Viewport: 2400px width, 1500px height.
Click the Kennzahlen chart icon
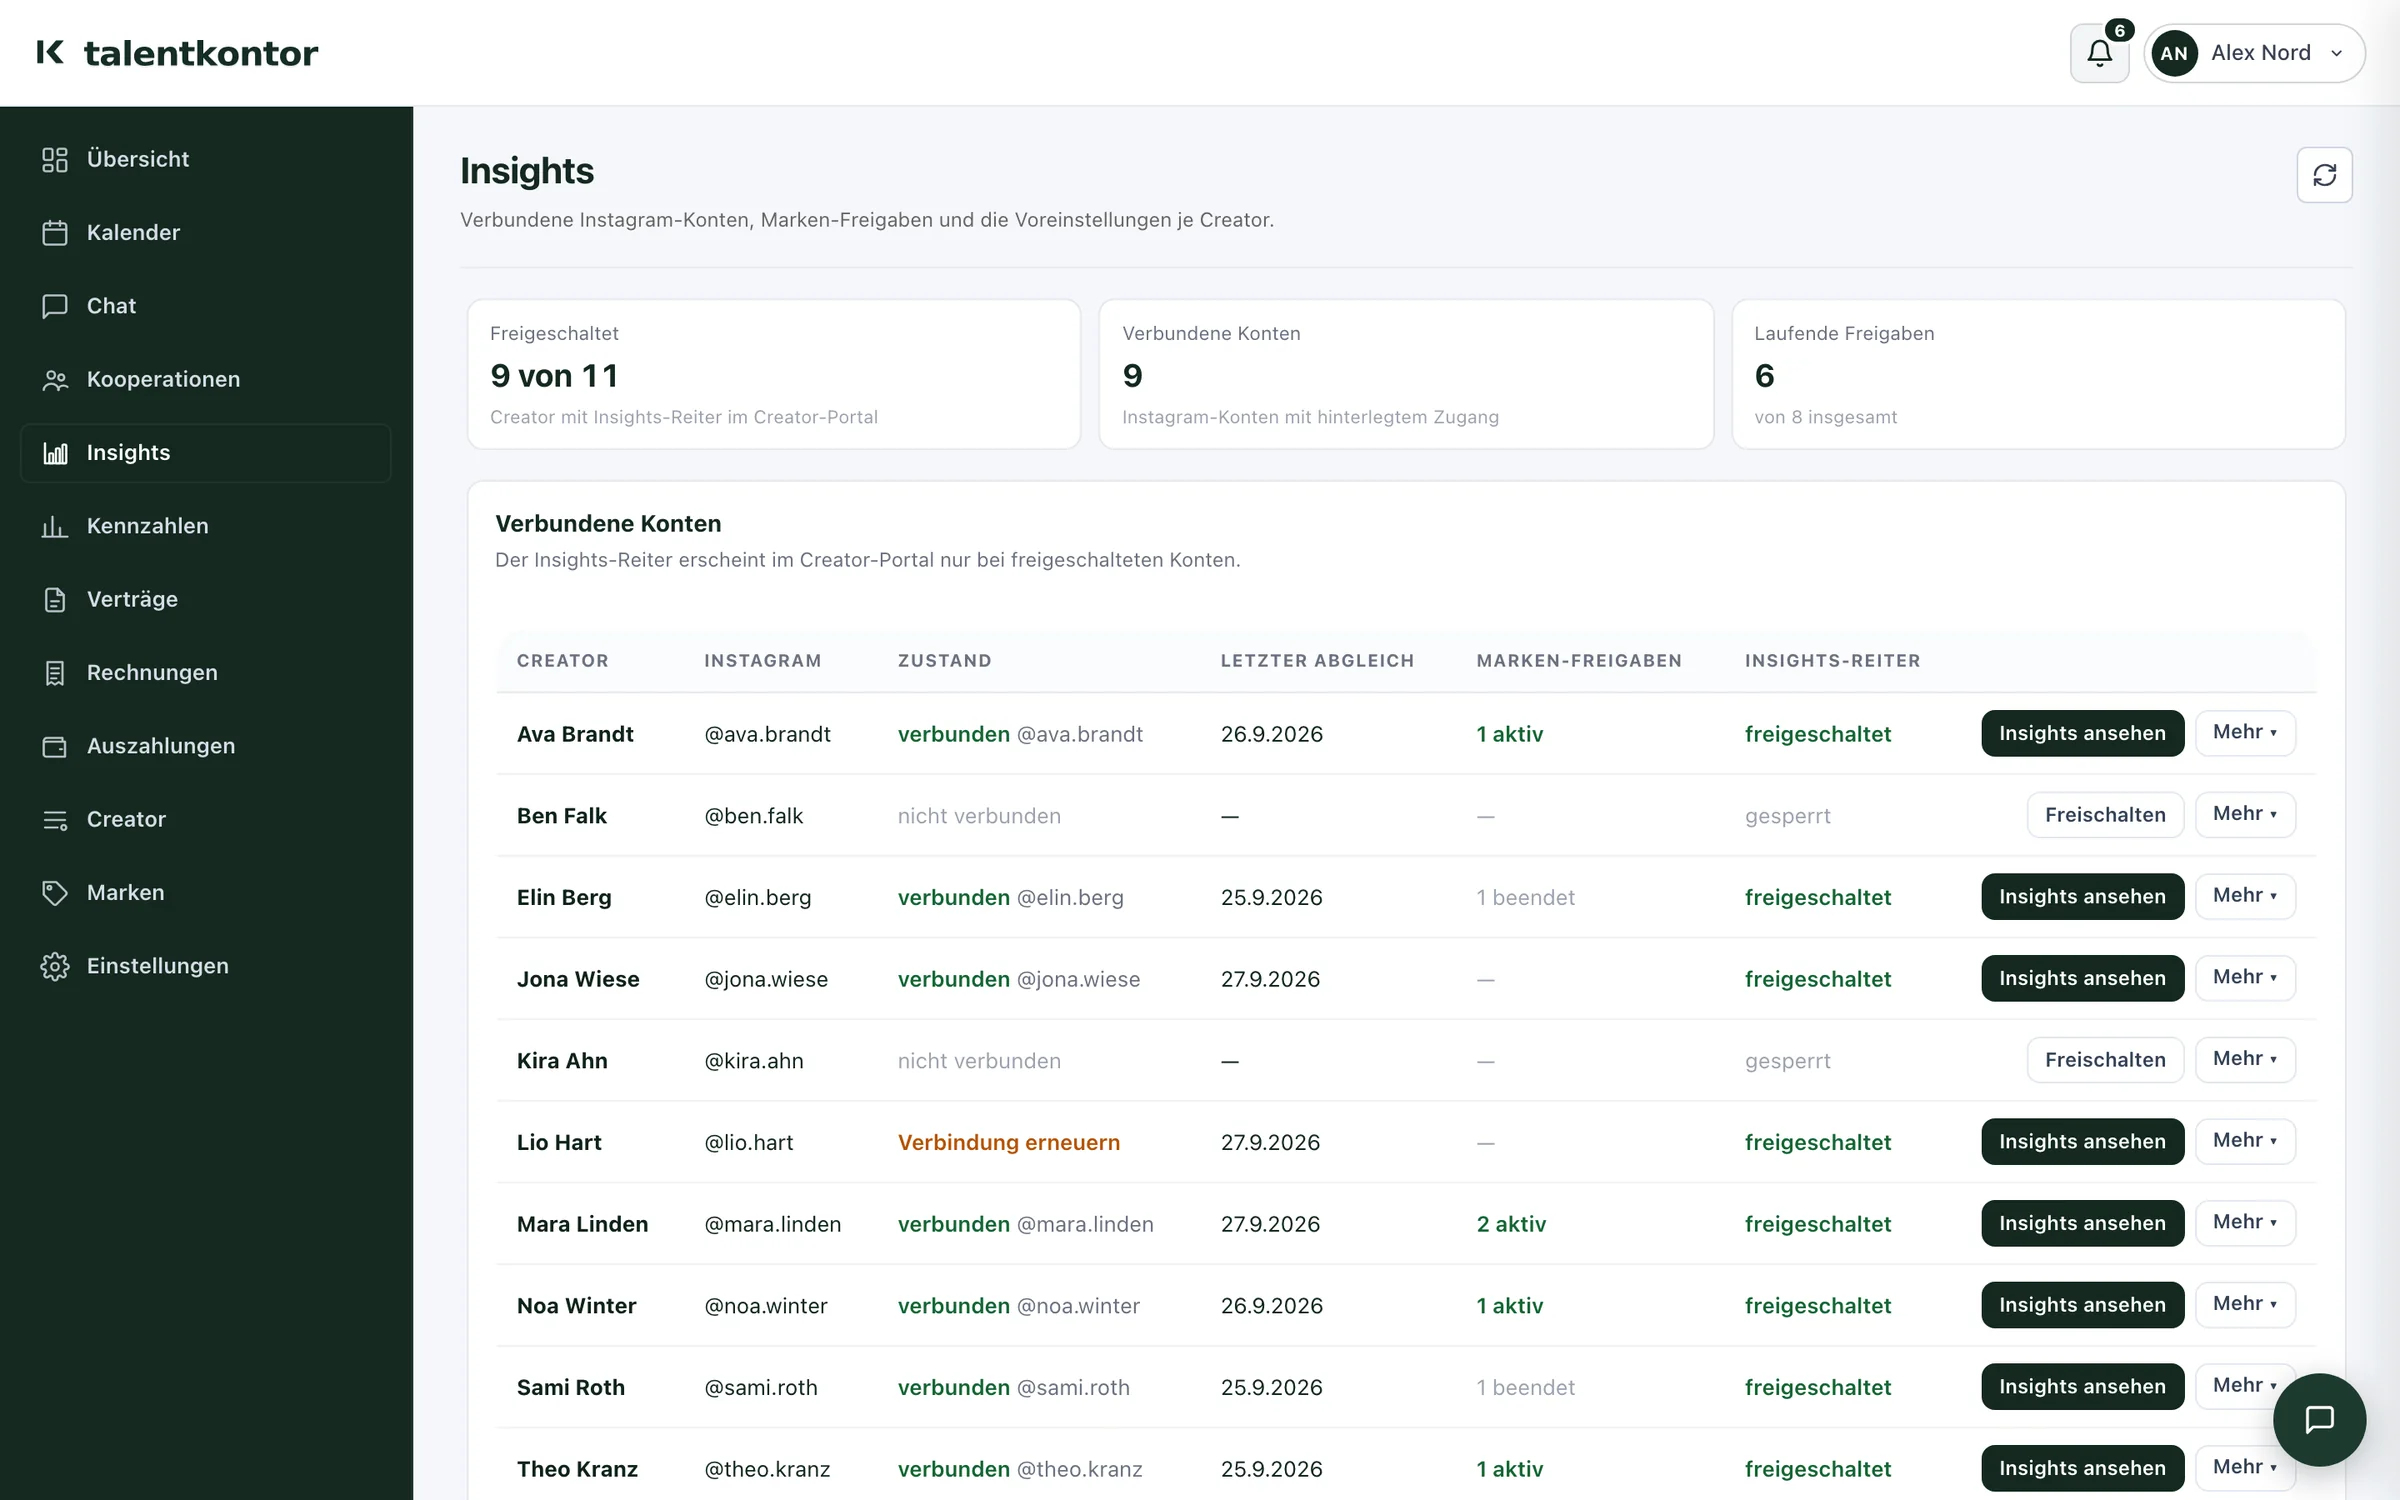55,526
